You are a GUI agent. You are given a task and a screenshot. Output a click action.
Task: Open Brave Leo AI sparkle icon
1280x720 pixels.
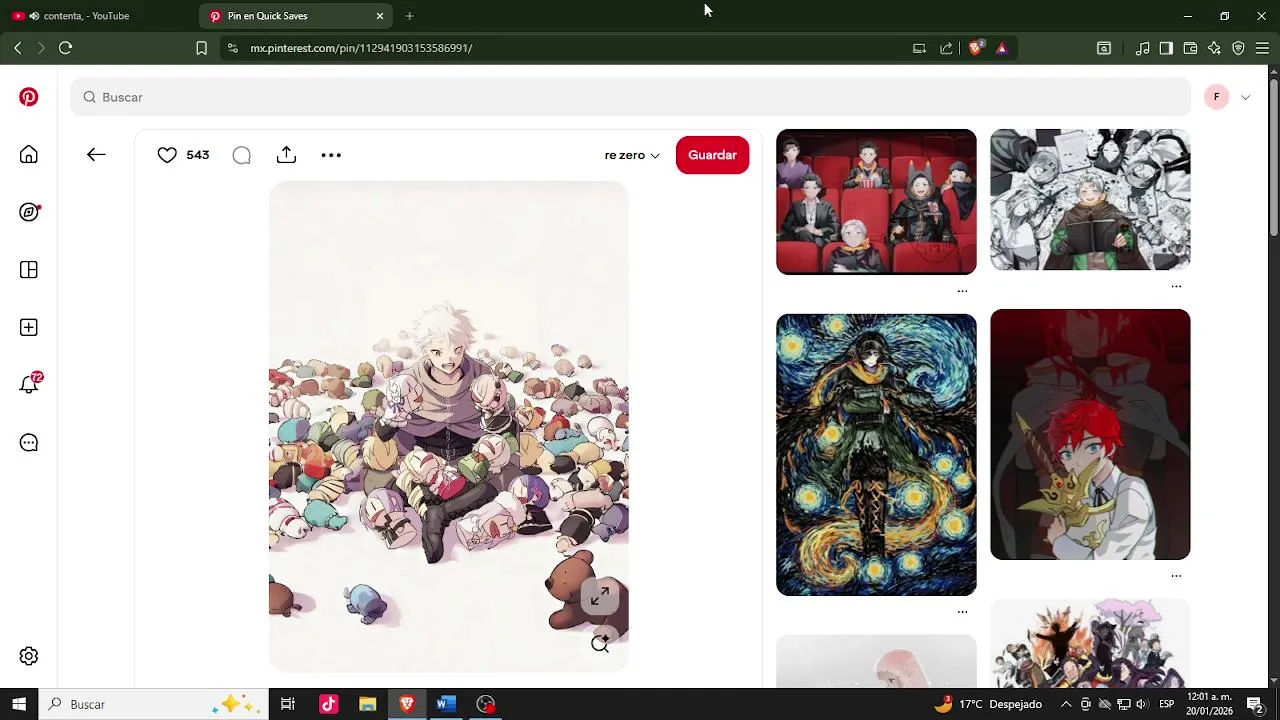coord(1214,47)
